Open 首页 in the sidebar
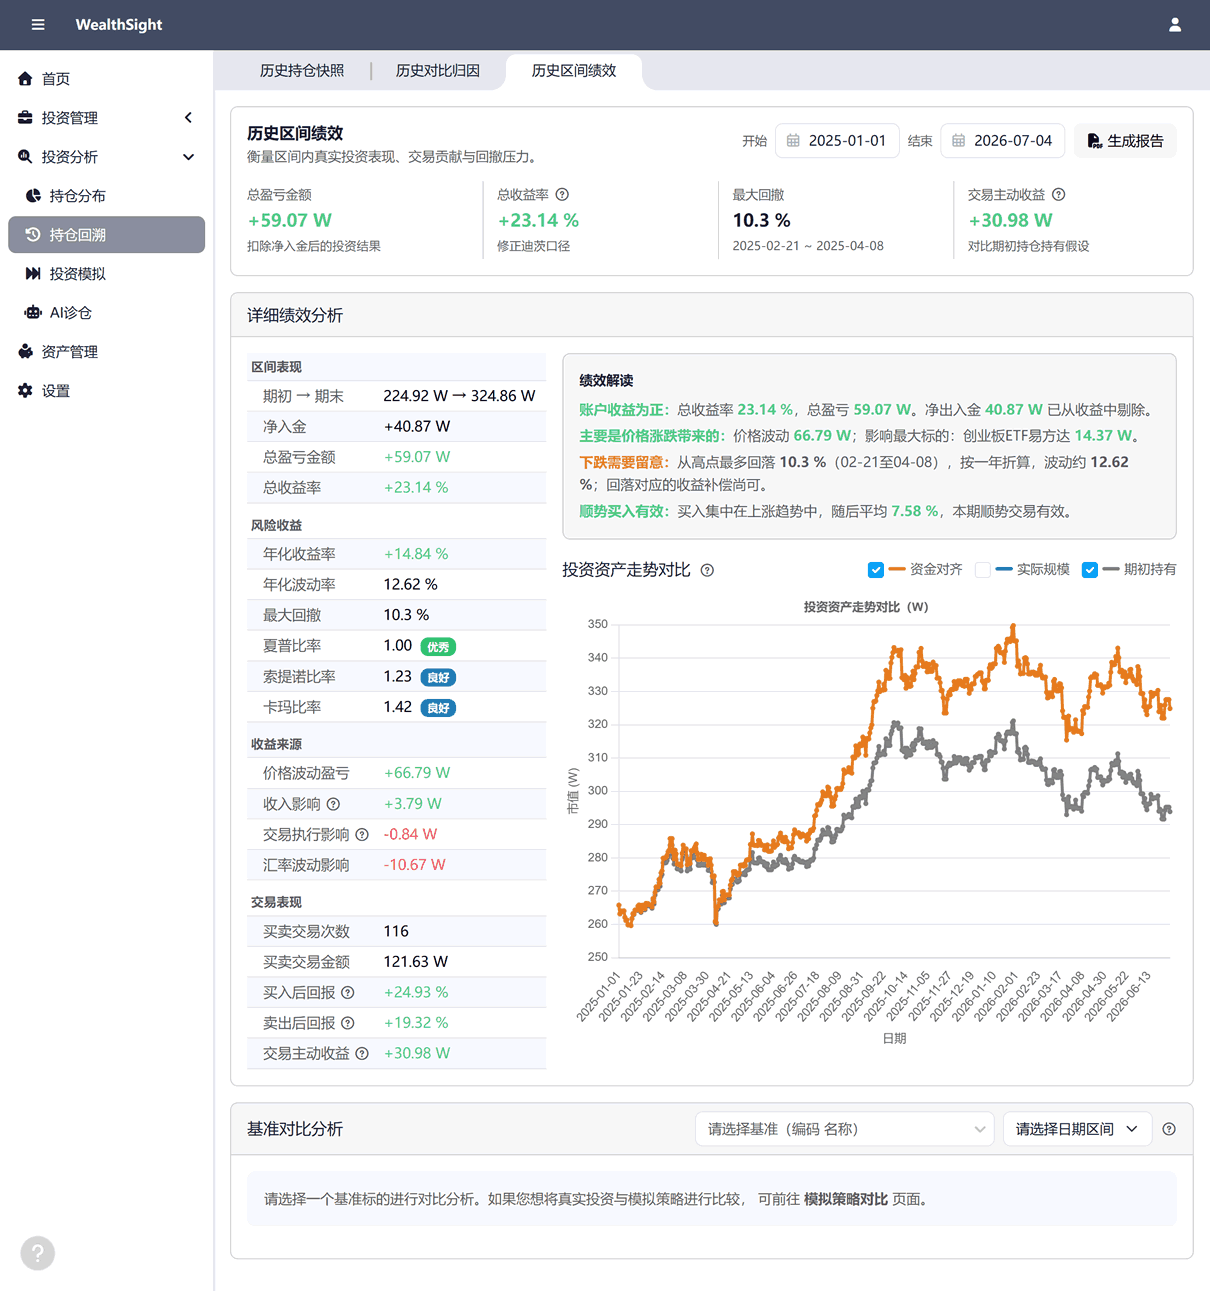This screenshot has height=1291, width=1210. [107, 79]
